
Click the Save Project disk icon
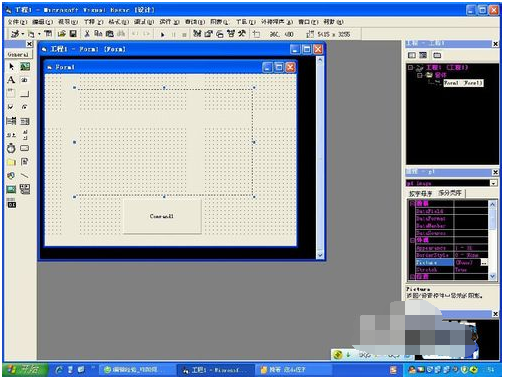73,33
